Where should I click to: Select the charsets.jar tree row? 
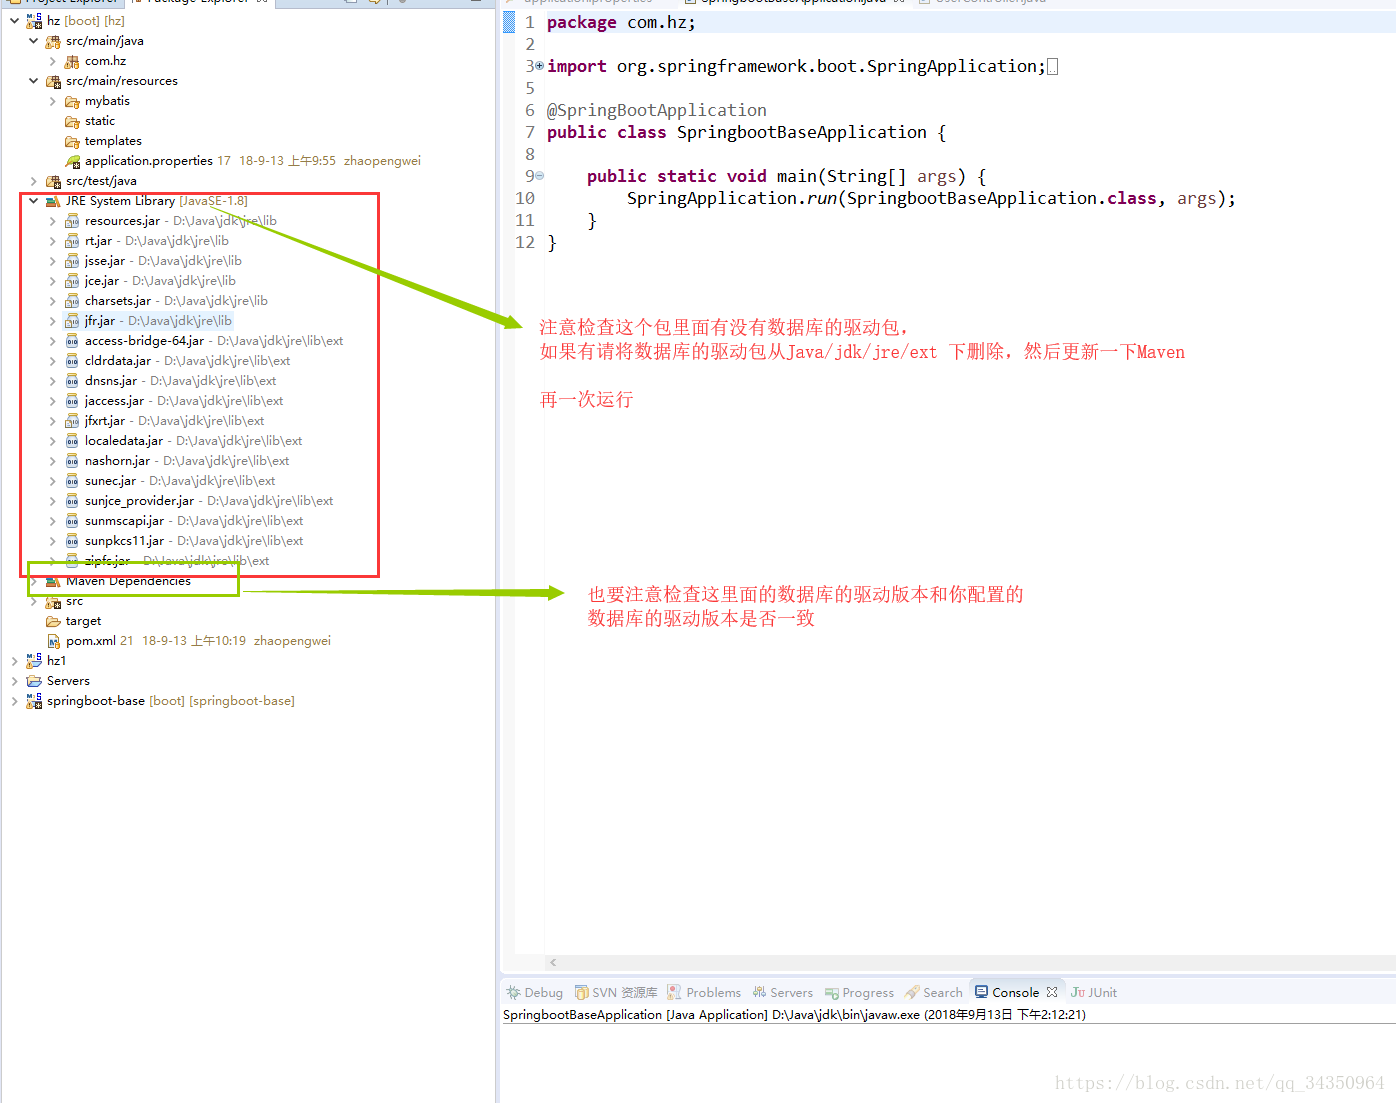pyautogui.click(x=166, y=301)
